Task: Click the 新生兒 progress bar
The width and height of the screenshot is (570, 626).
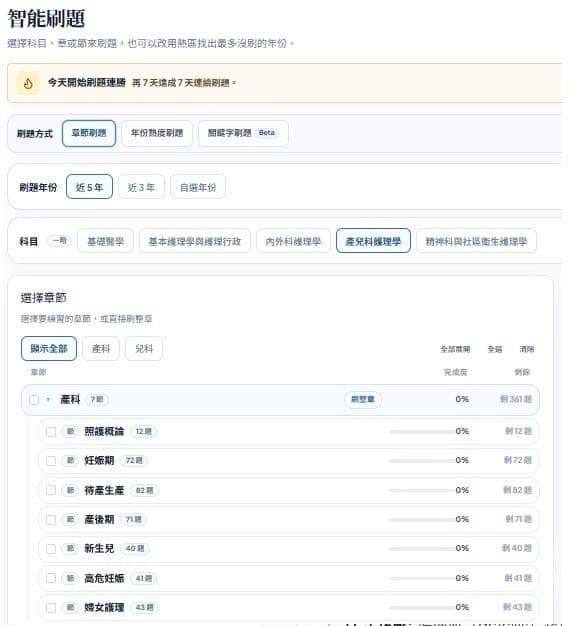Action: pos(421,549)
